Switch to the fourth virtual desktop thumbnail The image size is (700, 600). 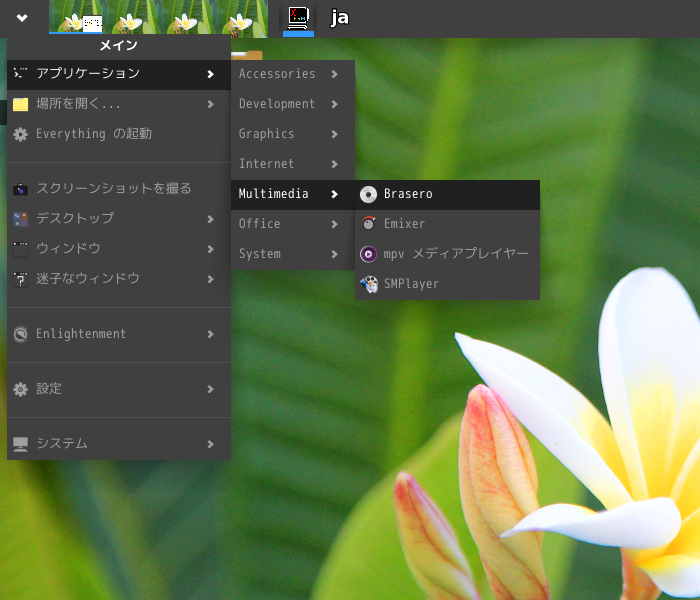241,17
